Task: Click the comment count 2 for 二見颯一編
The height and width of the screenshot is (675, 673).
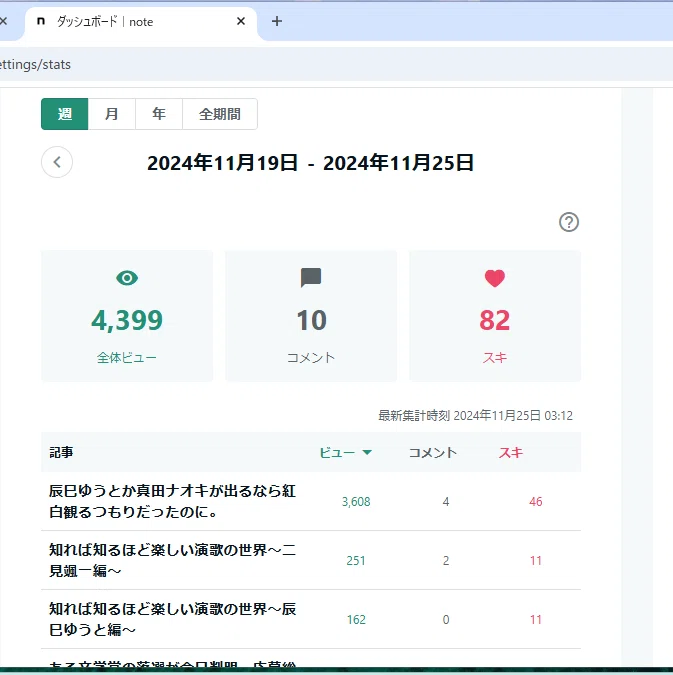Action: 446,561
